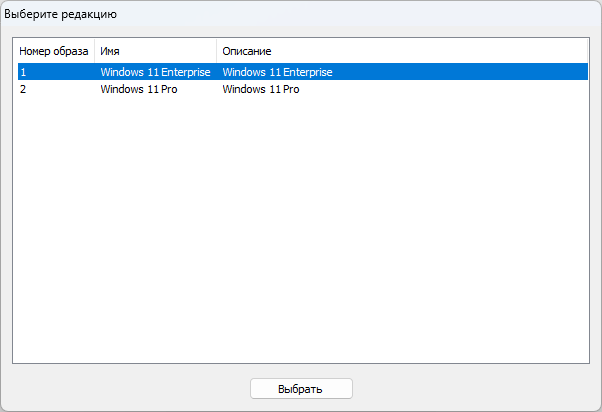
Task: Select Windows 11 Enterprise in Имя column
Action: [155, 72]
